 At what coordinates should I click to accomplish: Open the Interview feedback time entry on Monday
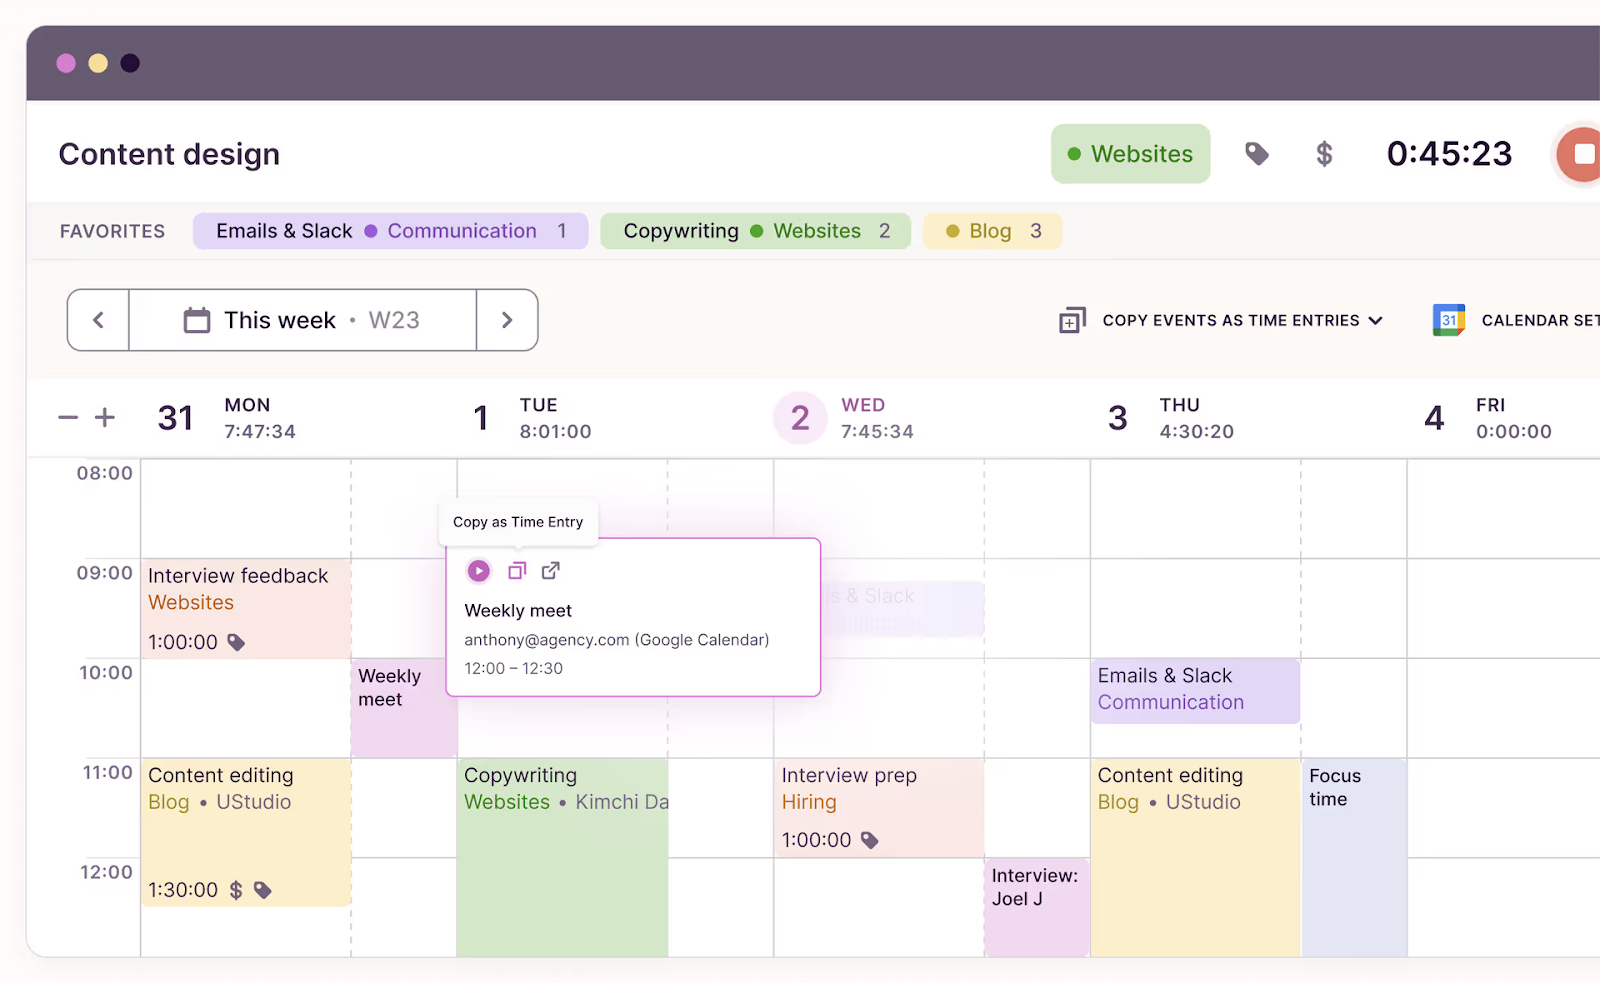coord(246,609)
